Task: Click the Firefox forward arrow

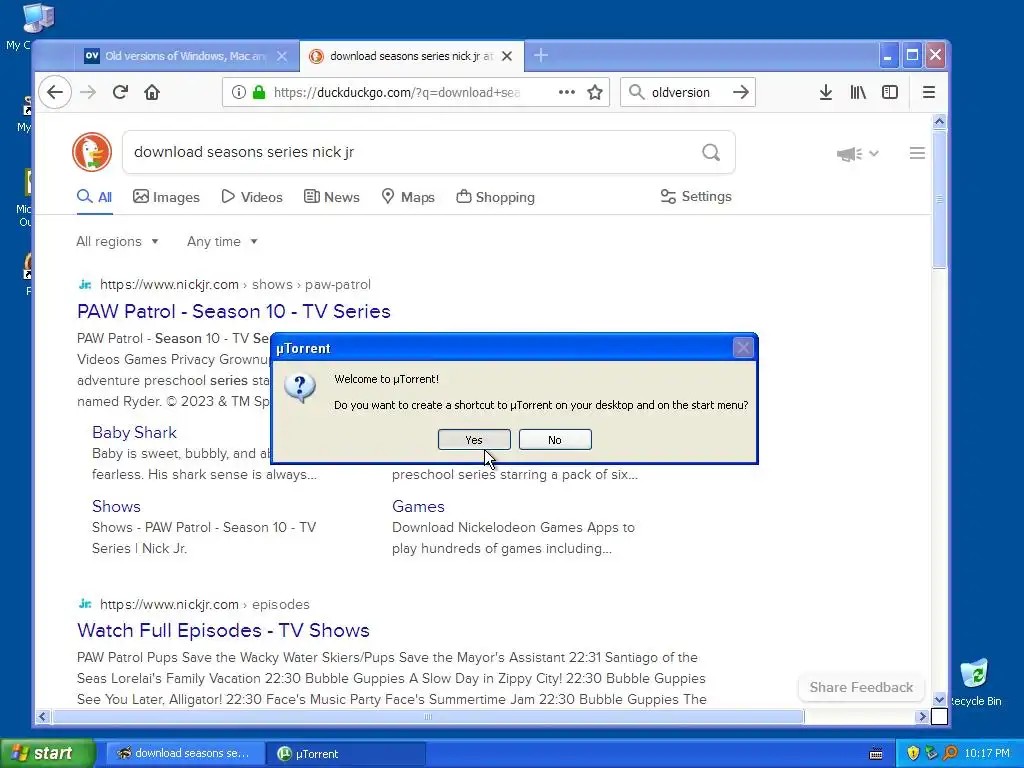Action: [88, 92]
